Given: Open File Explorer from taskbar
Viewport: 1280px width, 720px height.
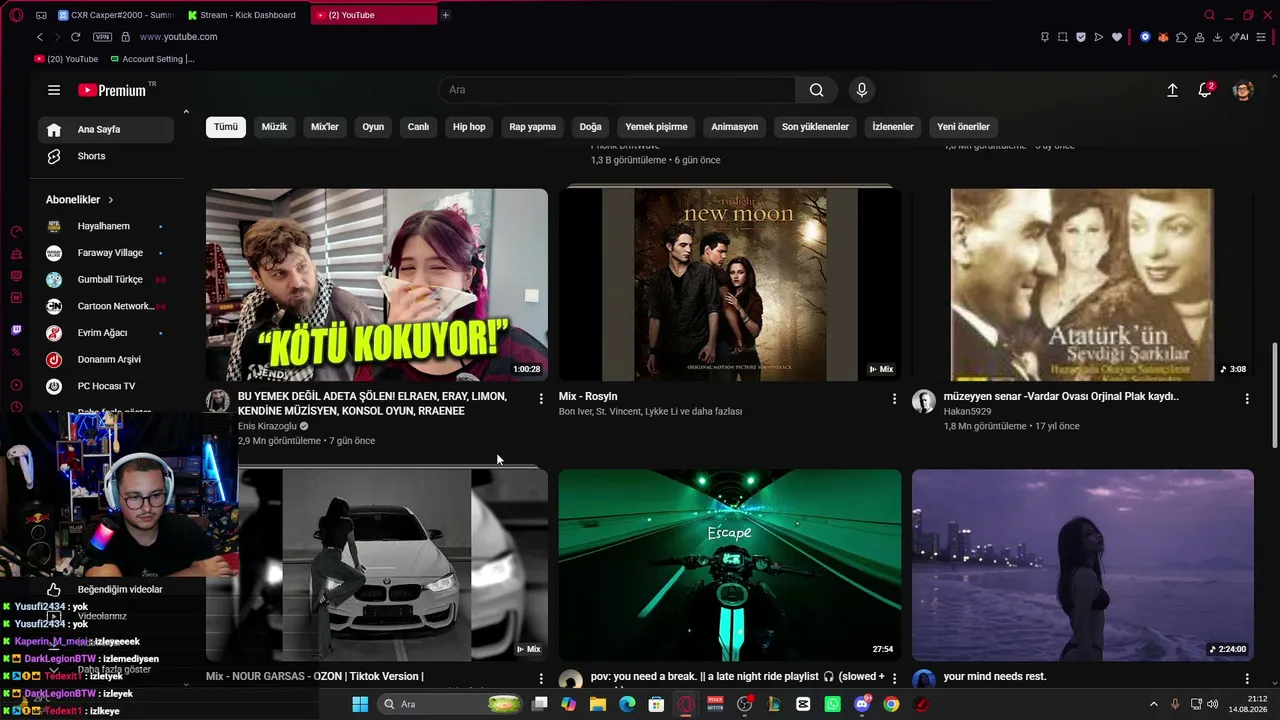Looking at the screenshot, I should pyautogui.click(x=598, y=704).
